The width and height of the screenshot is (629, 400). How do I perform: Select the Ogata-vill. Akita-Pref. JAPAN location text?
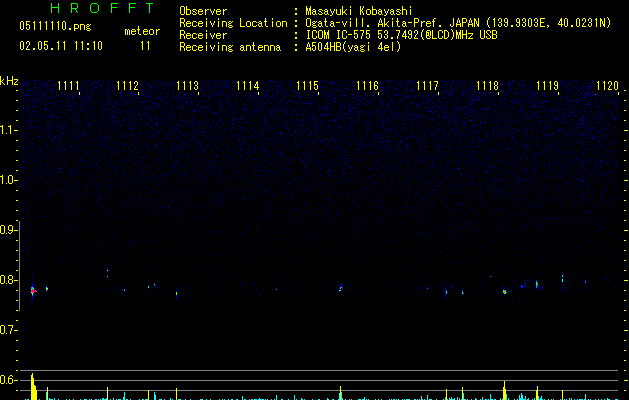tap(458, 23)
